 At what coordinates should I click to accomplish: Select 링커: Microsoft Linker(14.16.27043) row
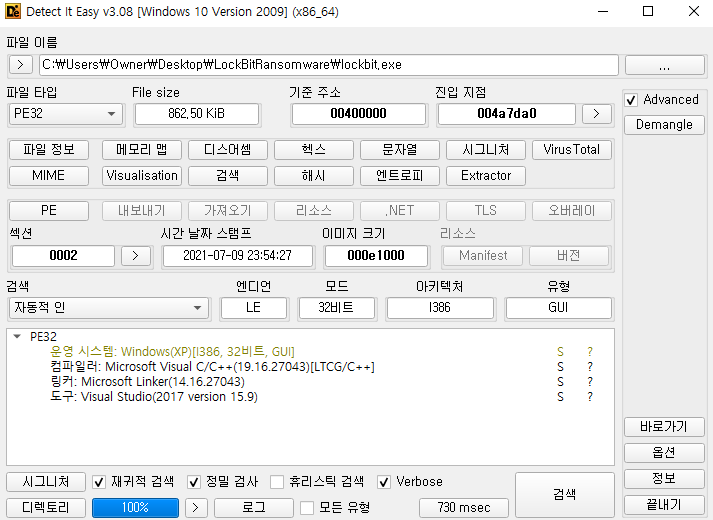click(311, 382)
